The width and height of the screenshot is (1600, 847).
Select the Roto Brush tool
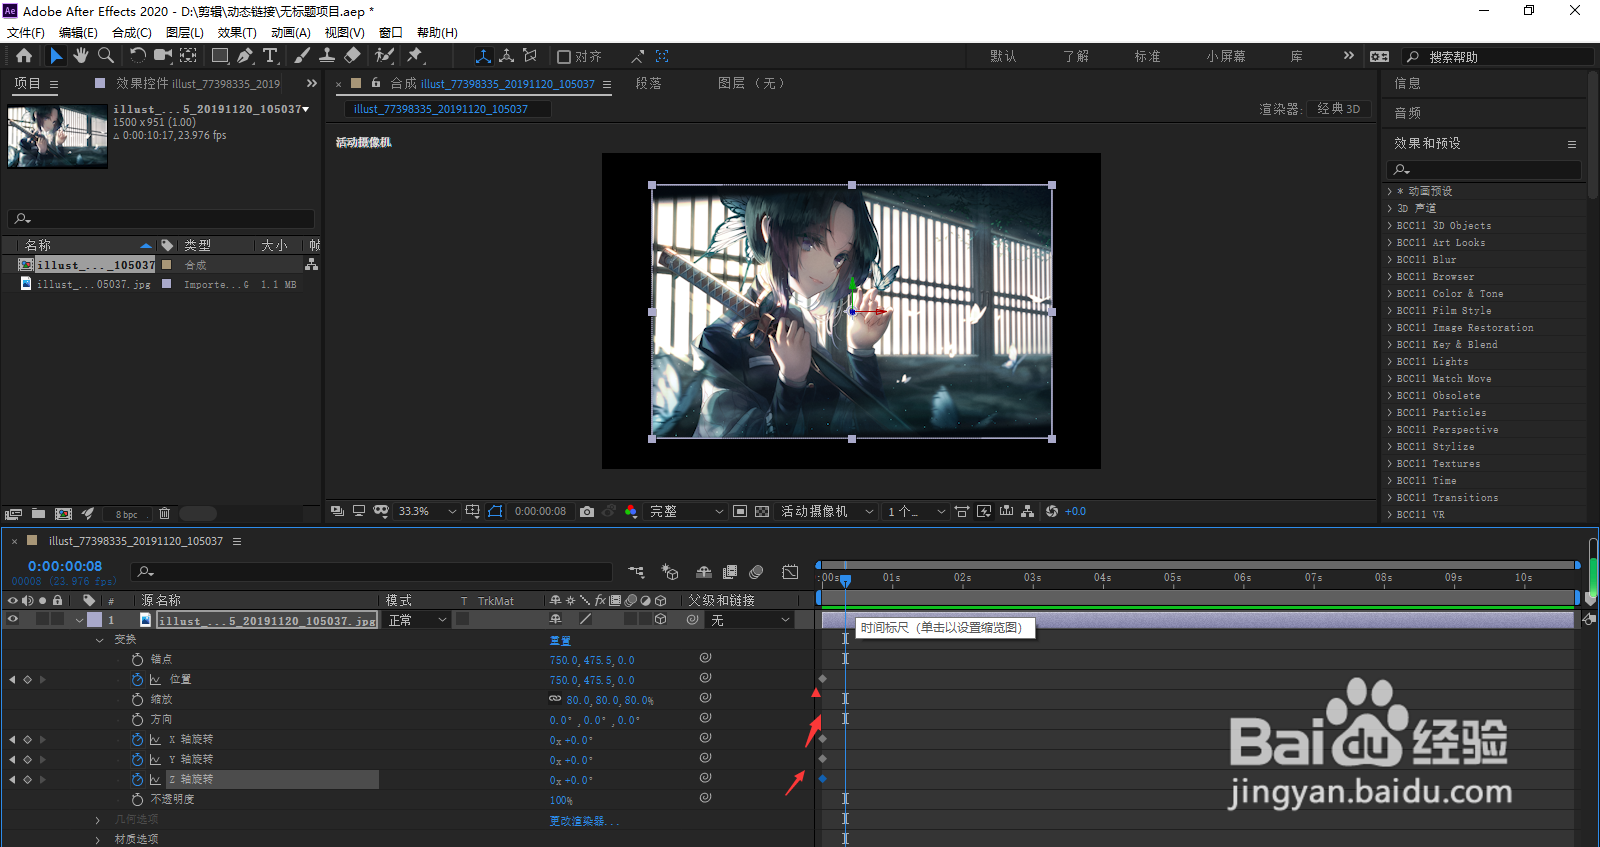click(384, 56)
